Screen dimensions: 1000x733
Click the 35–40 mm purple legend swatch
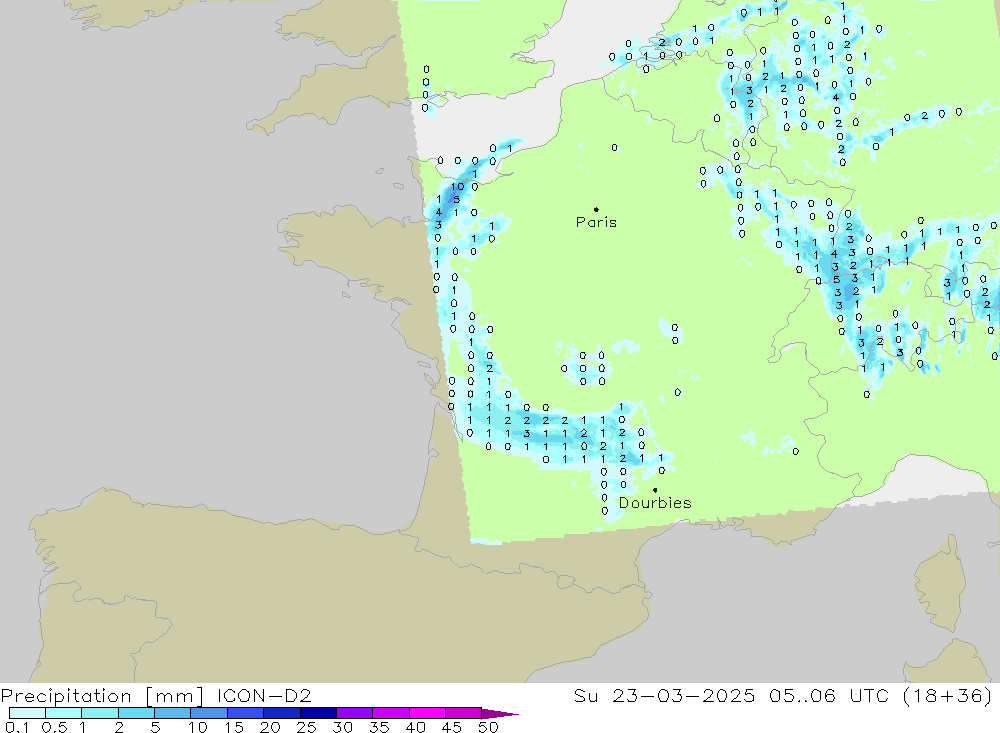coord(391,713)
